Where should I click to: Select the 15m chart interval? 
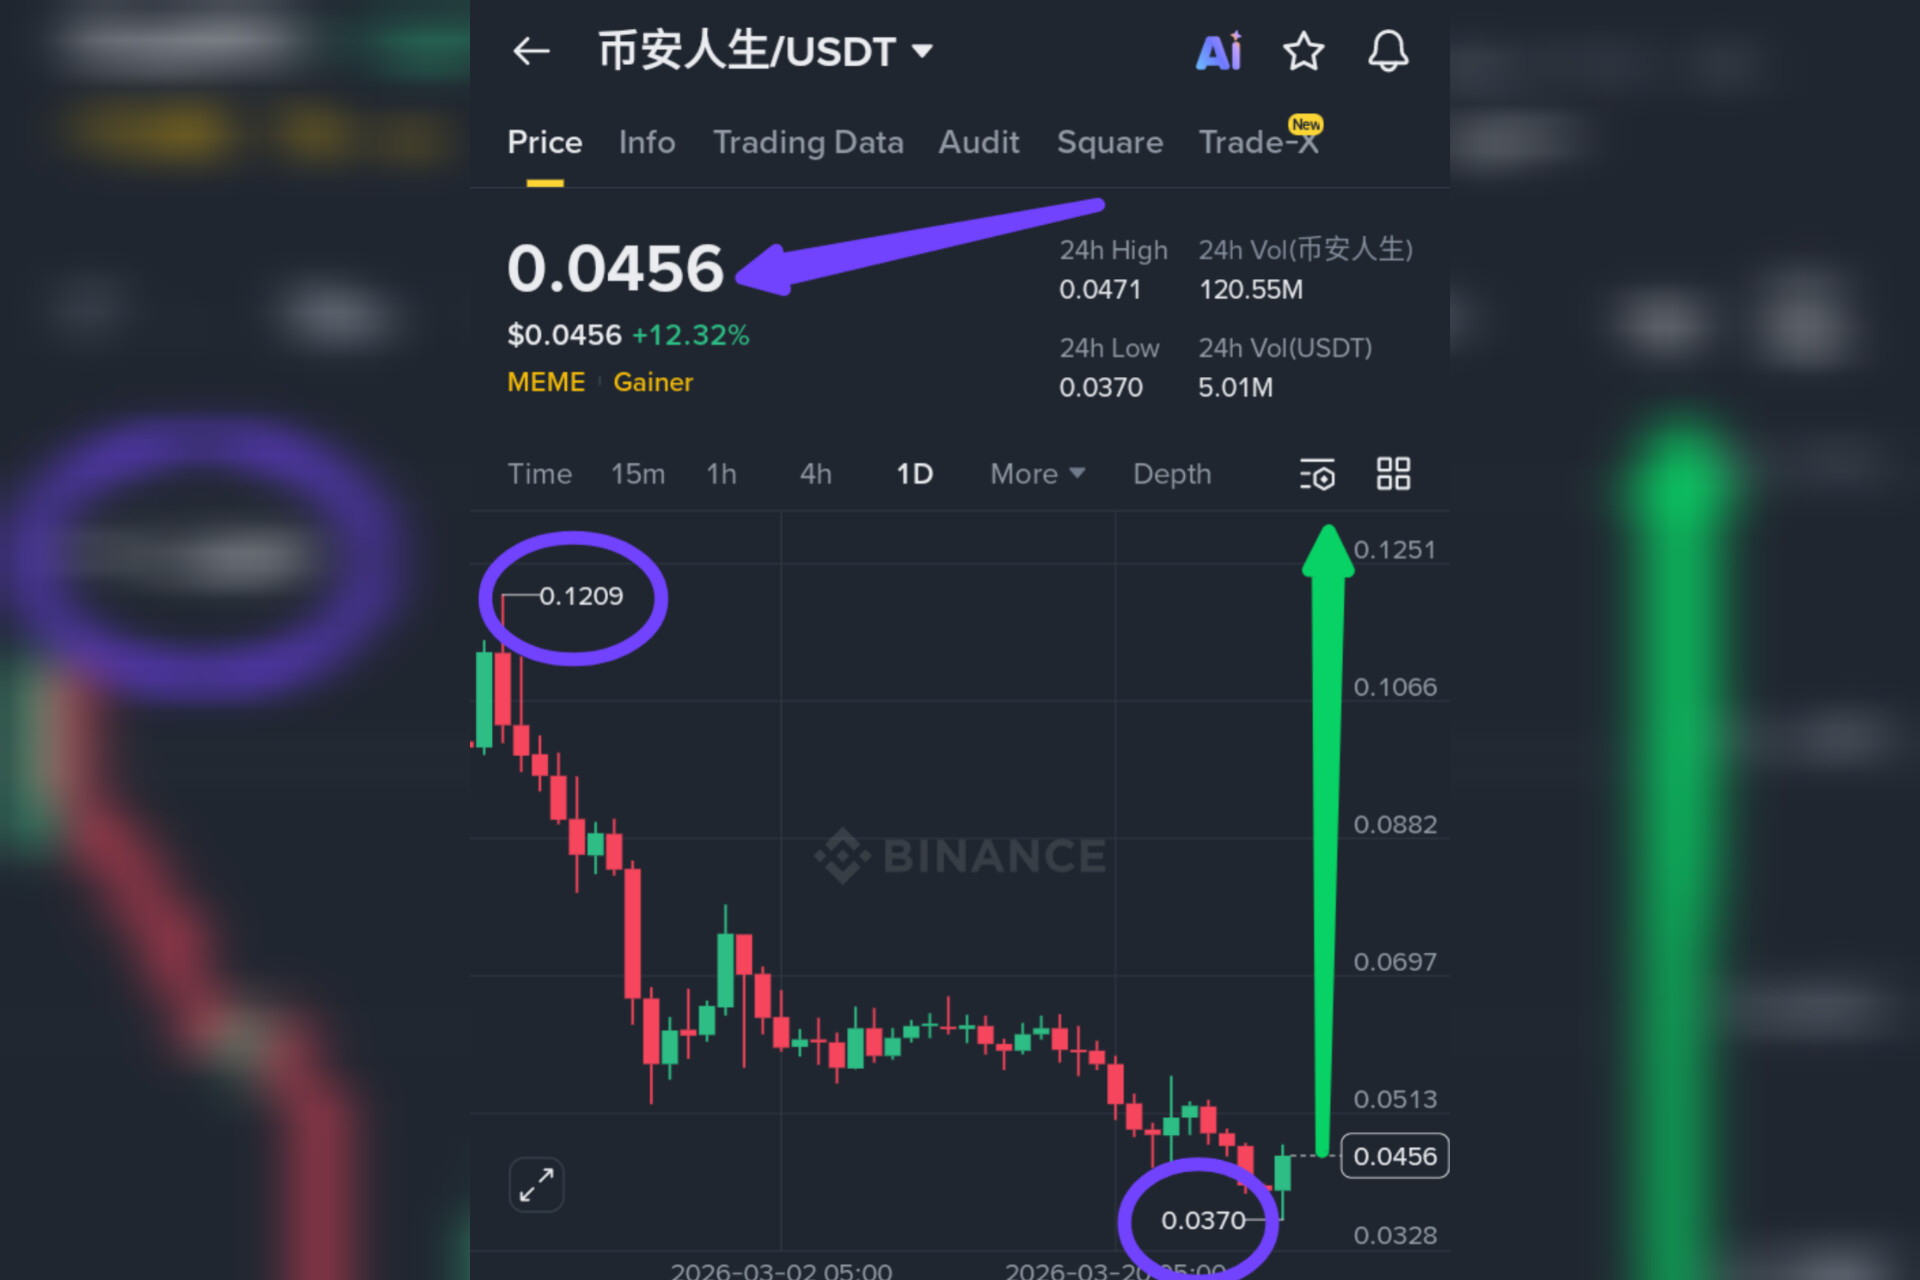pos(638,474)
